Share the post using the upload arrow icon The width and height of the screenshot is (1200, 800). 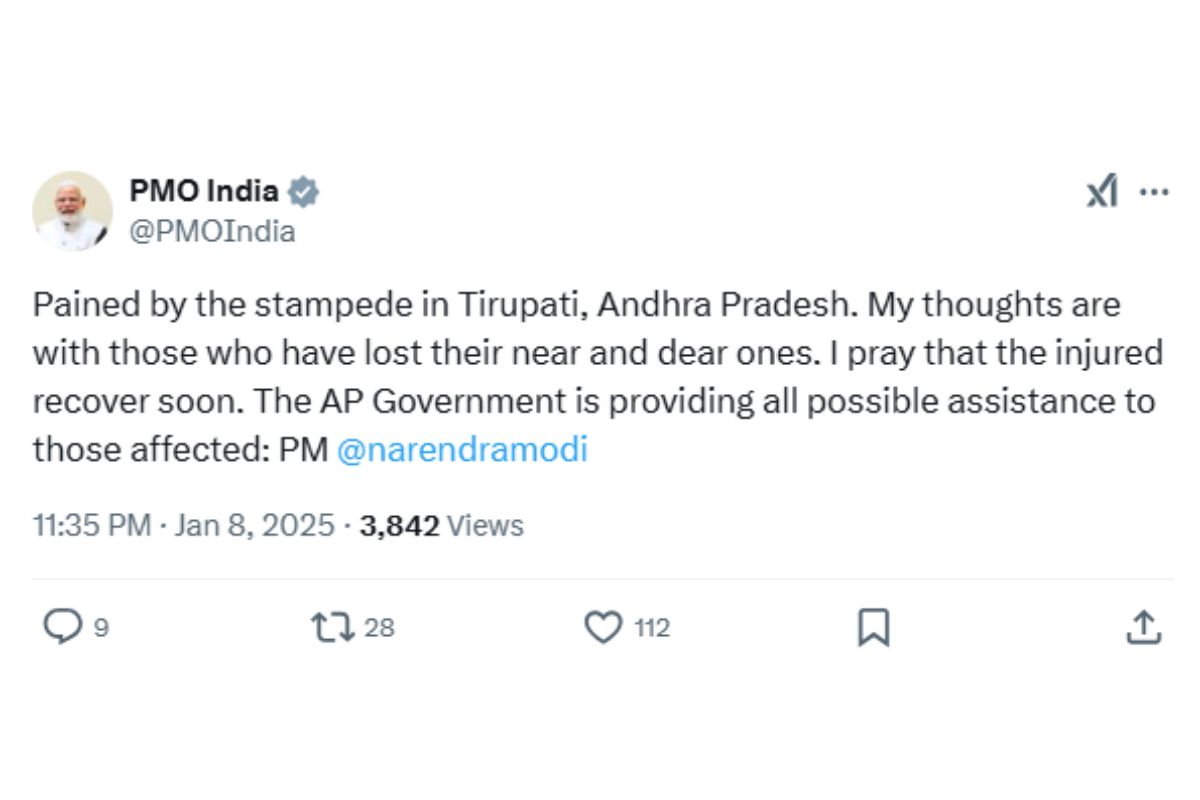(x=1144, y=627)
